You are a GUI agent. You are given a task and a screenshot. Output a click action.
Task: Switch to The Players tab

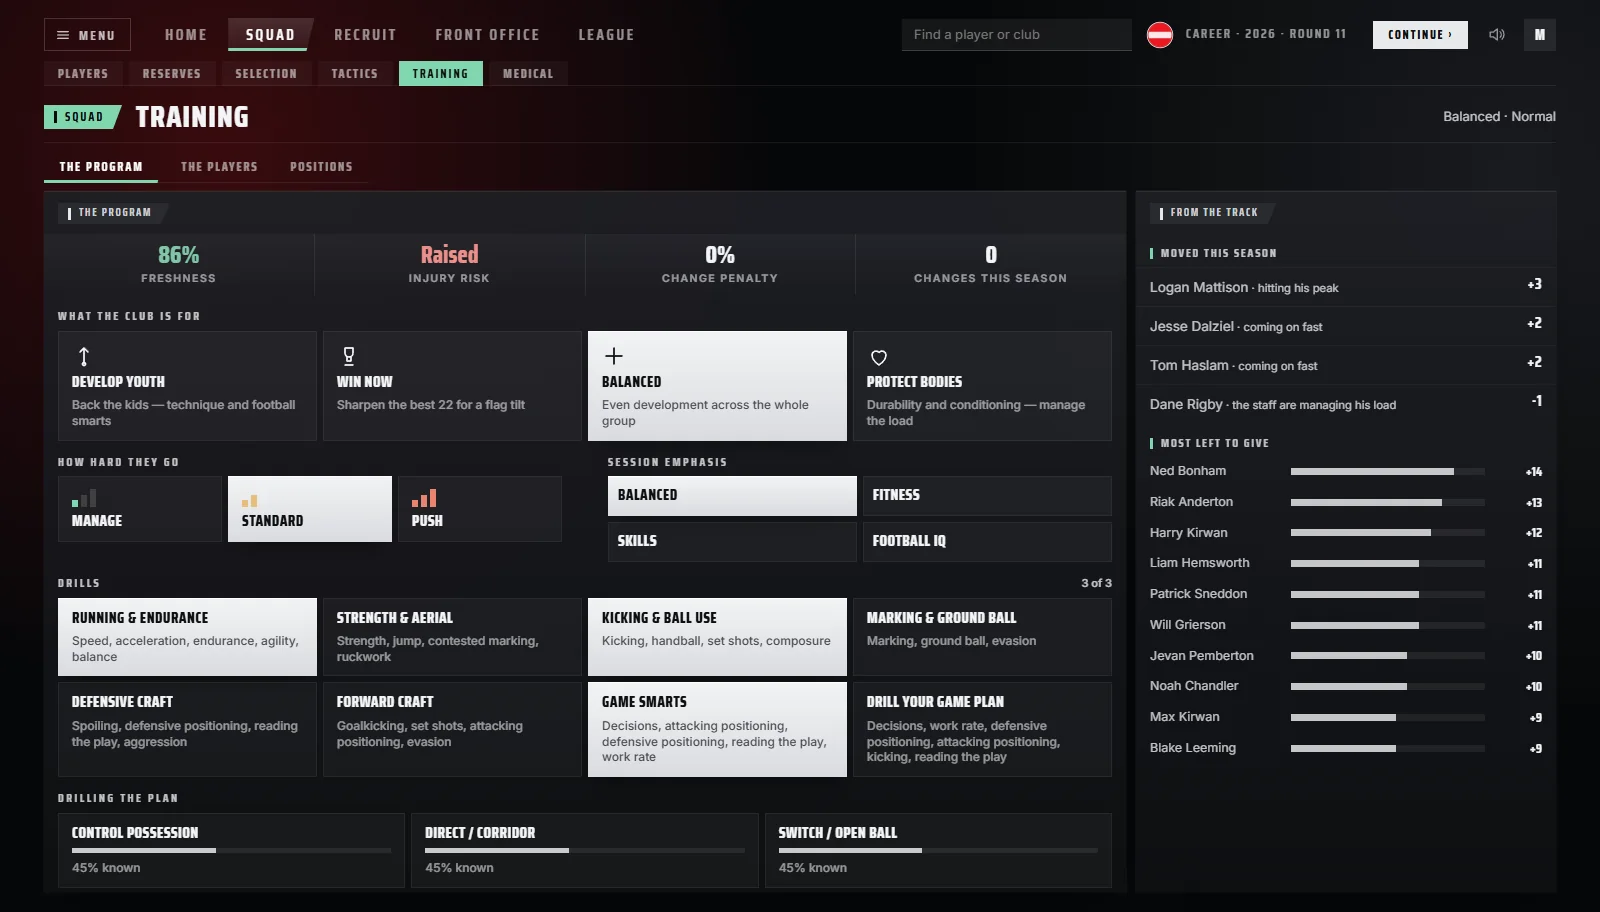point(219,167)
